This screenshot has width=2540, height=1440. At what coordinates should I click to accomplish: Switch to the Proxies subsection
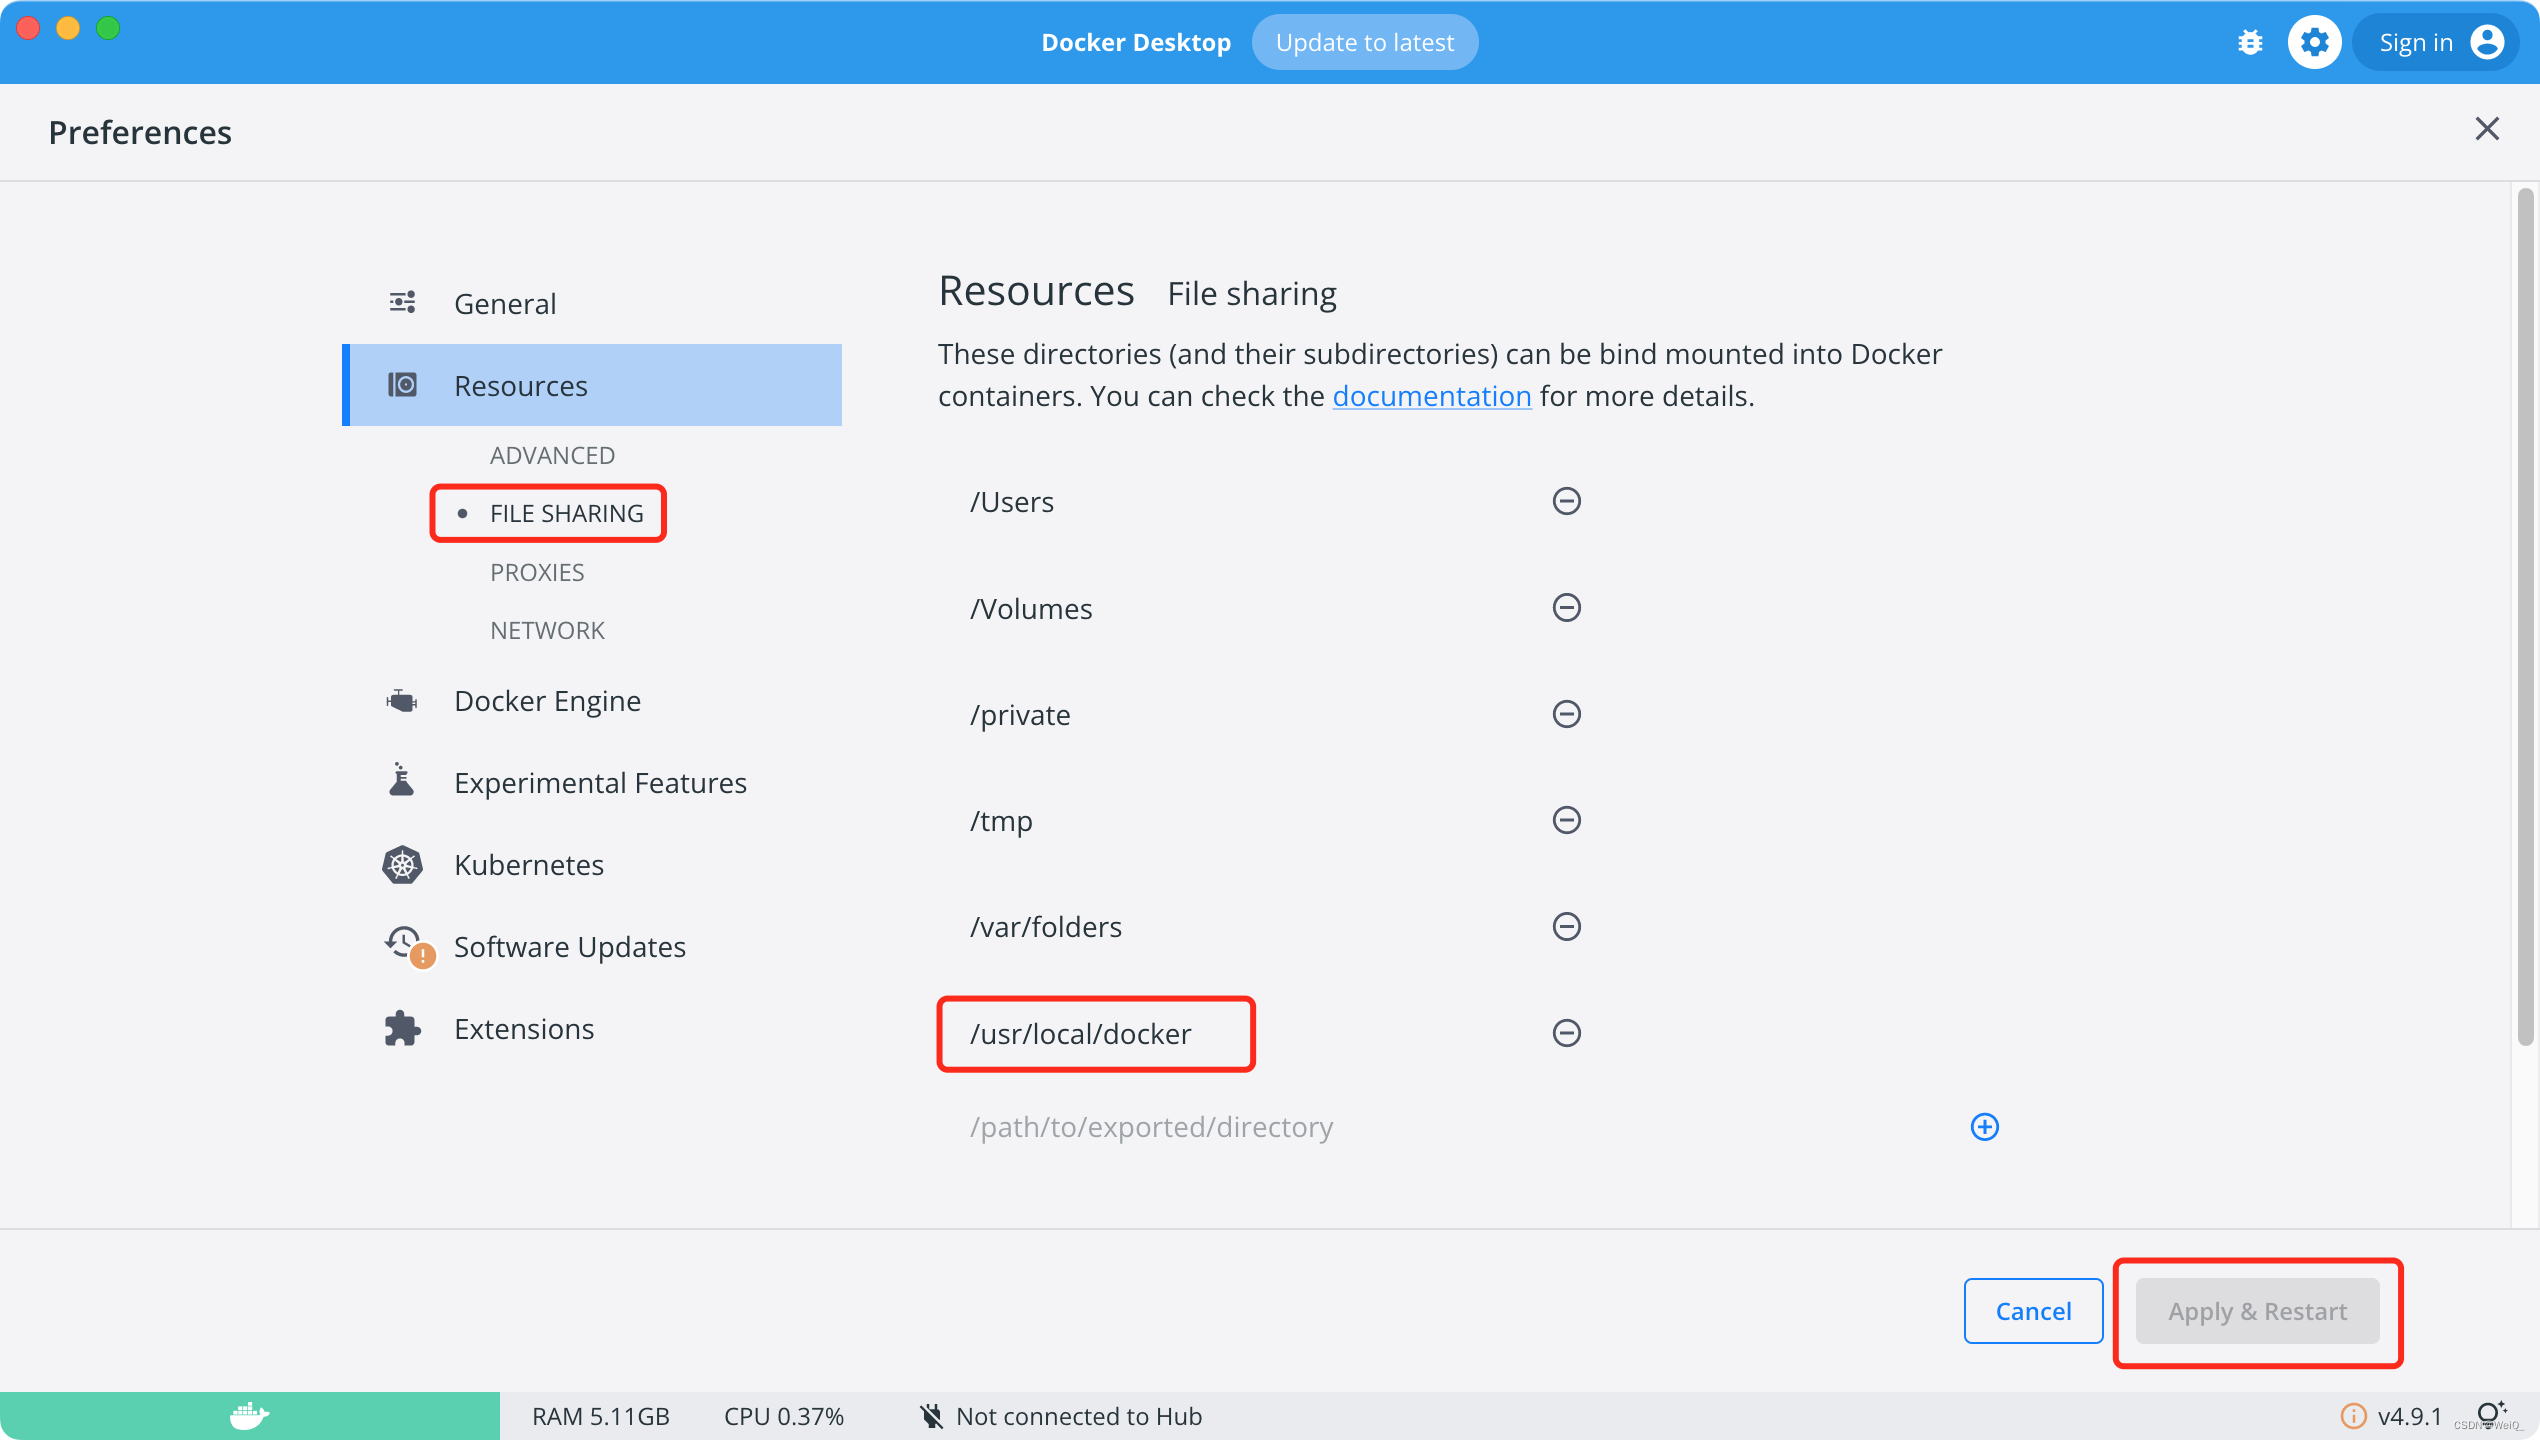(x=537, y=573)
